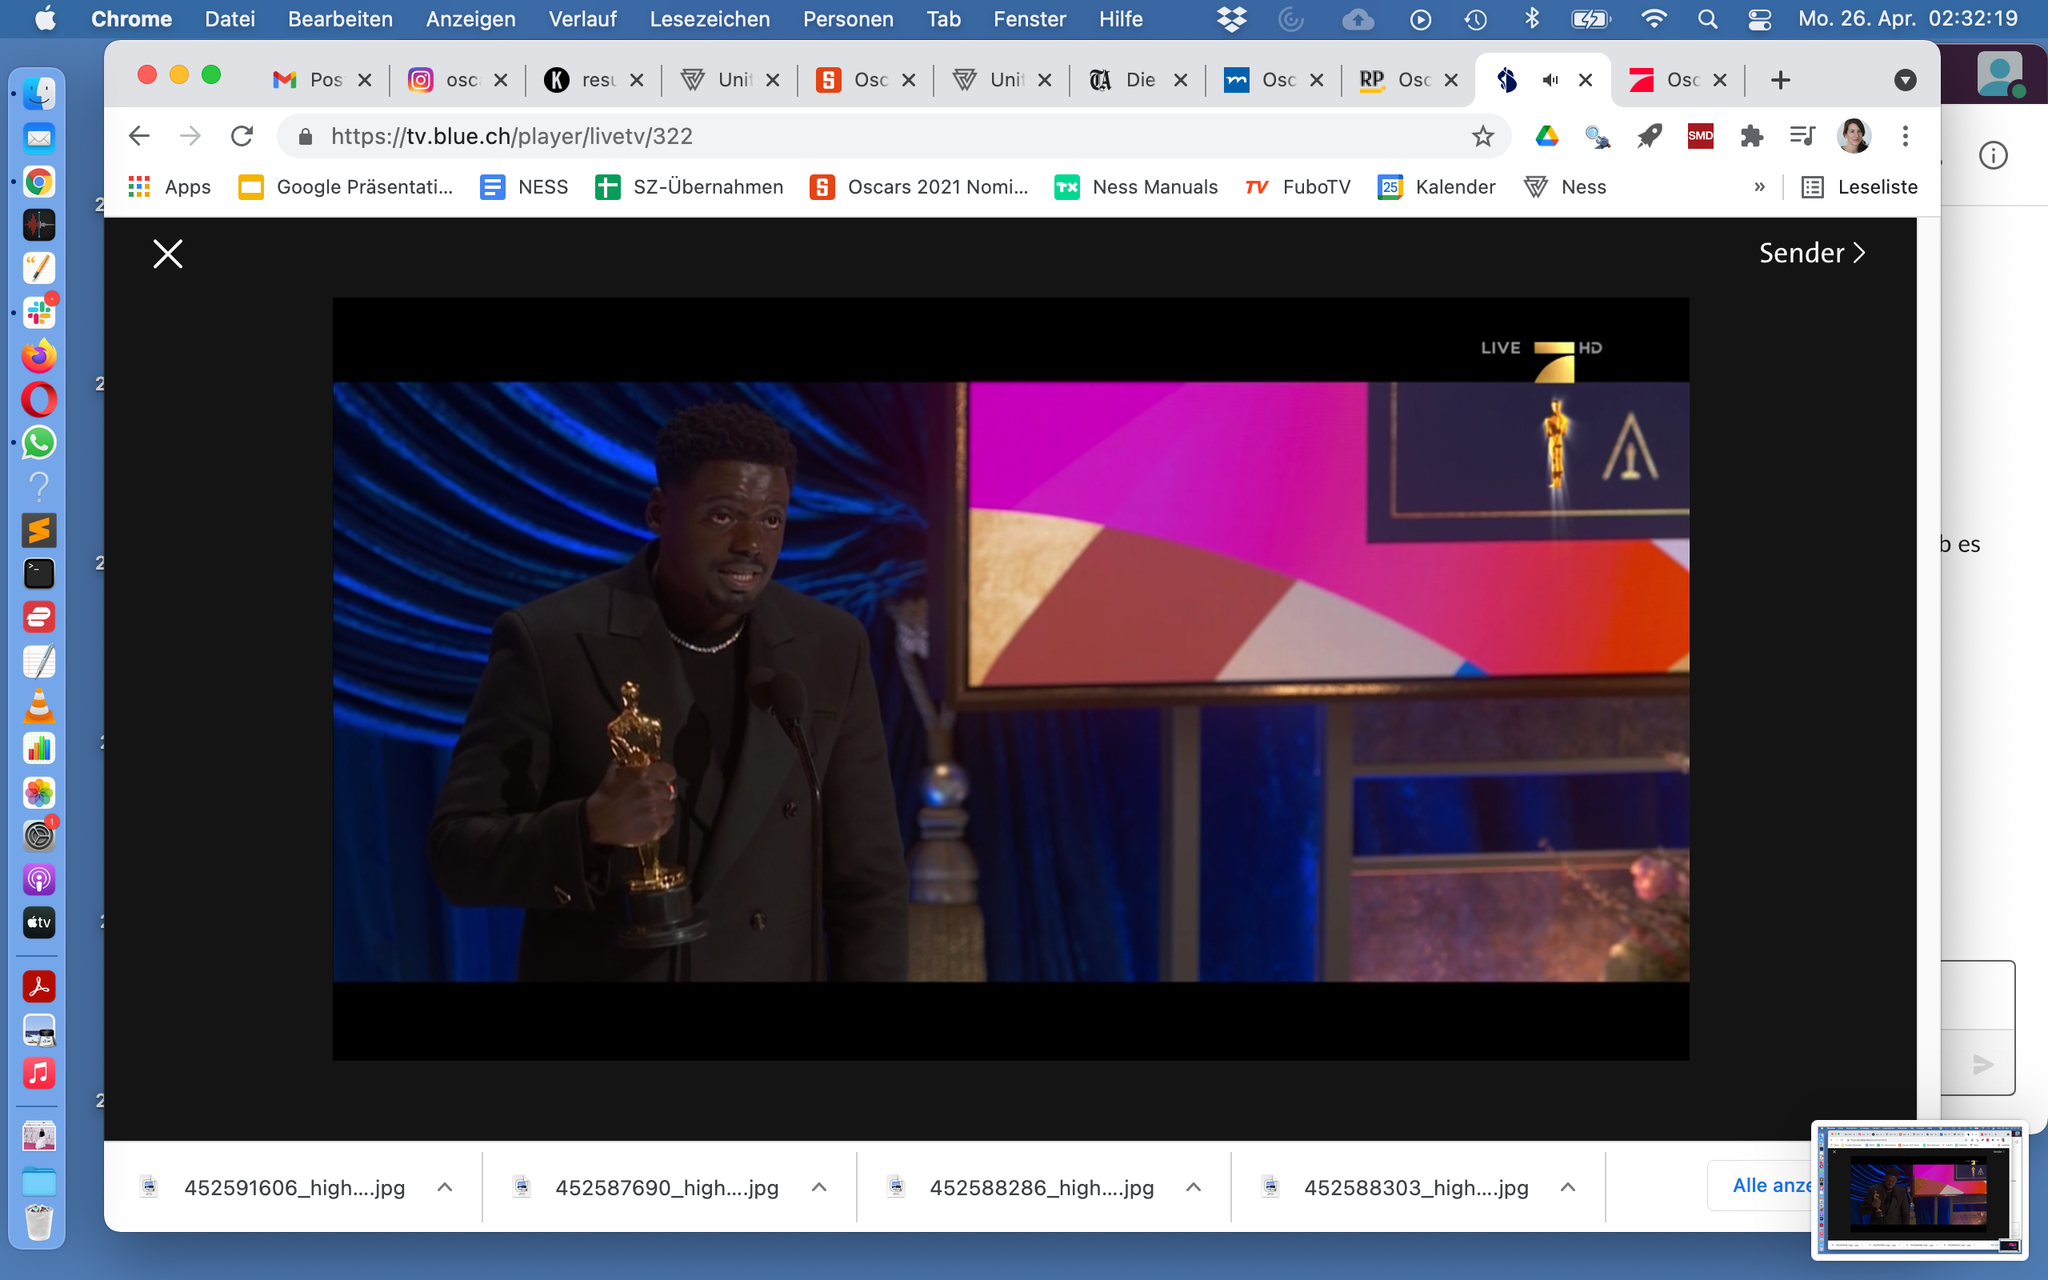Switch to the Gmail Posteingang tab
The image size is (2048, 1280).
click(x=308, y=80)
